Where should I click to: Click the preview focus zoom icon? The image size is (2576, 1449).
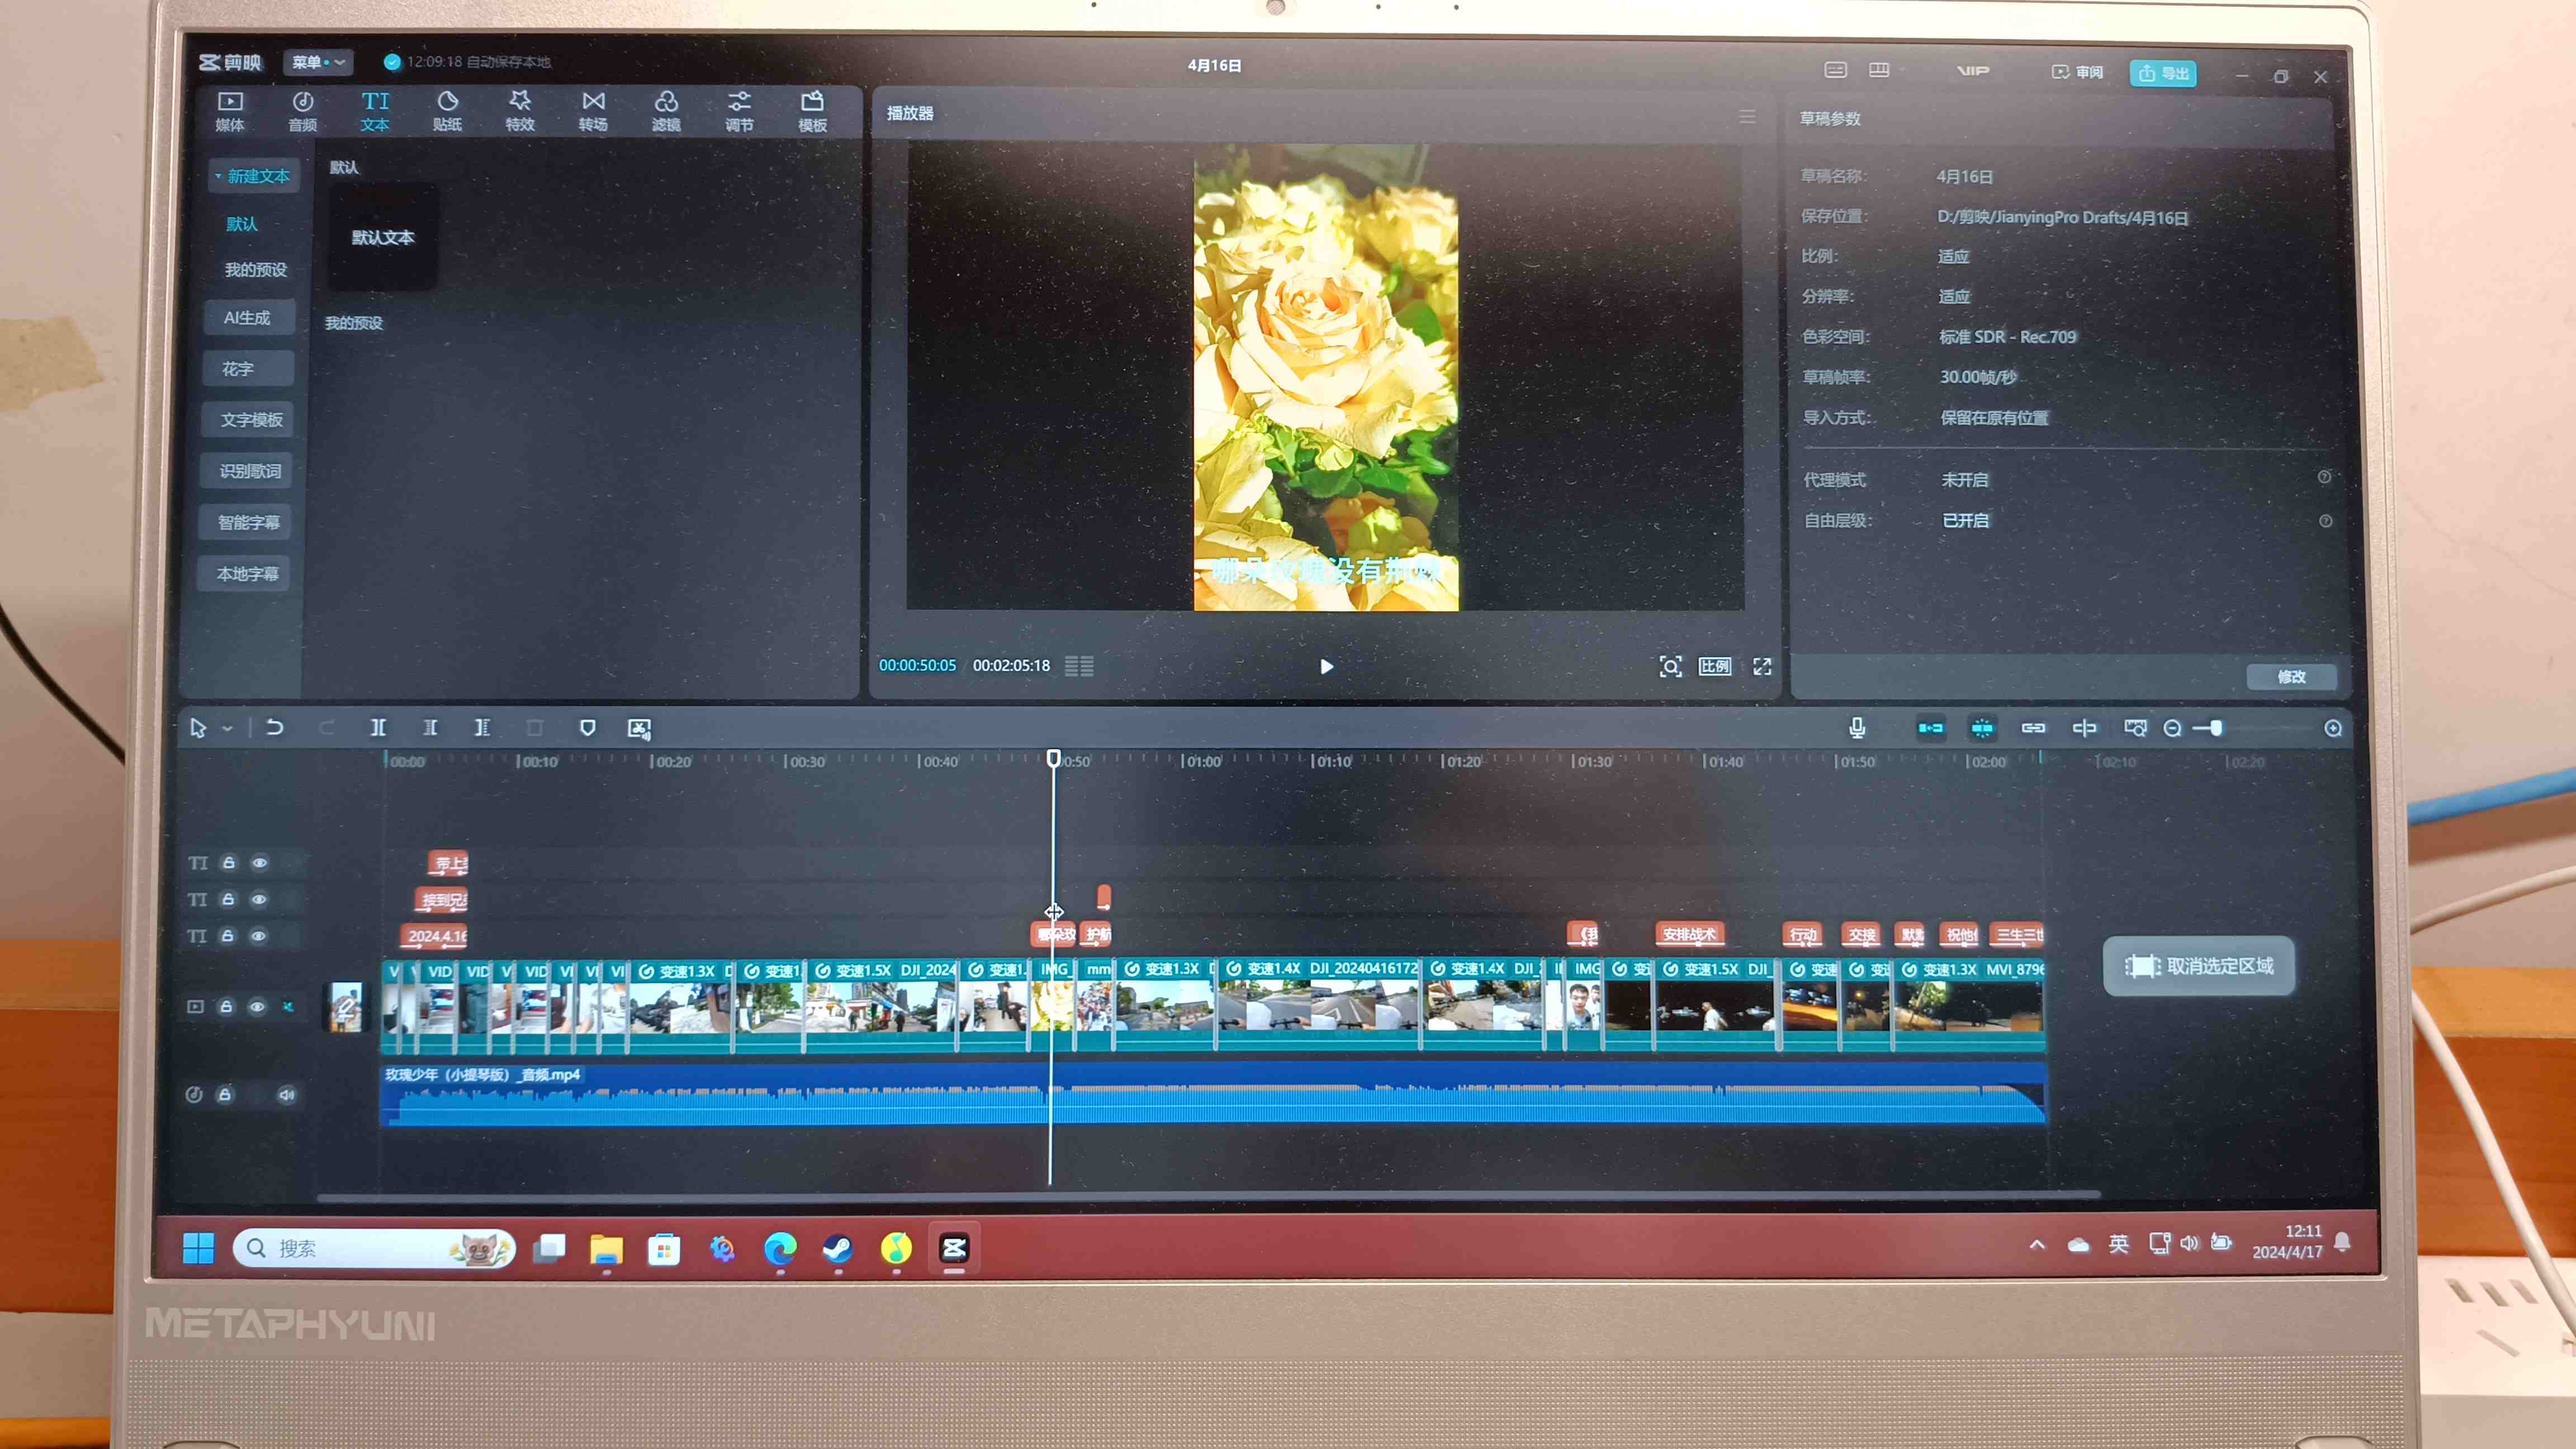pos(1670,667)
